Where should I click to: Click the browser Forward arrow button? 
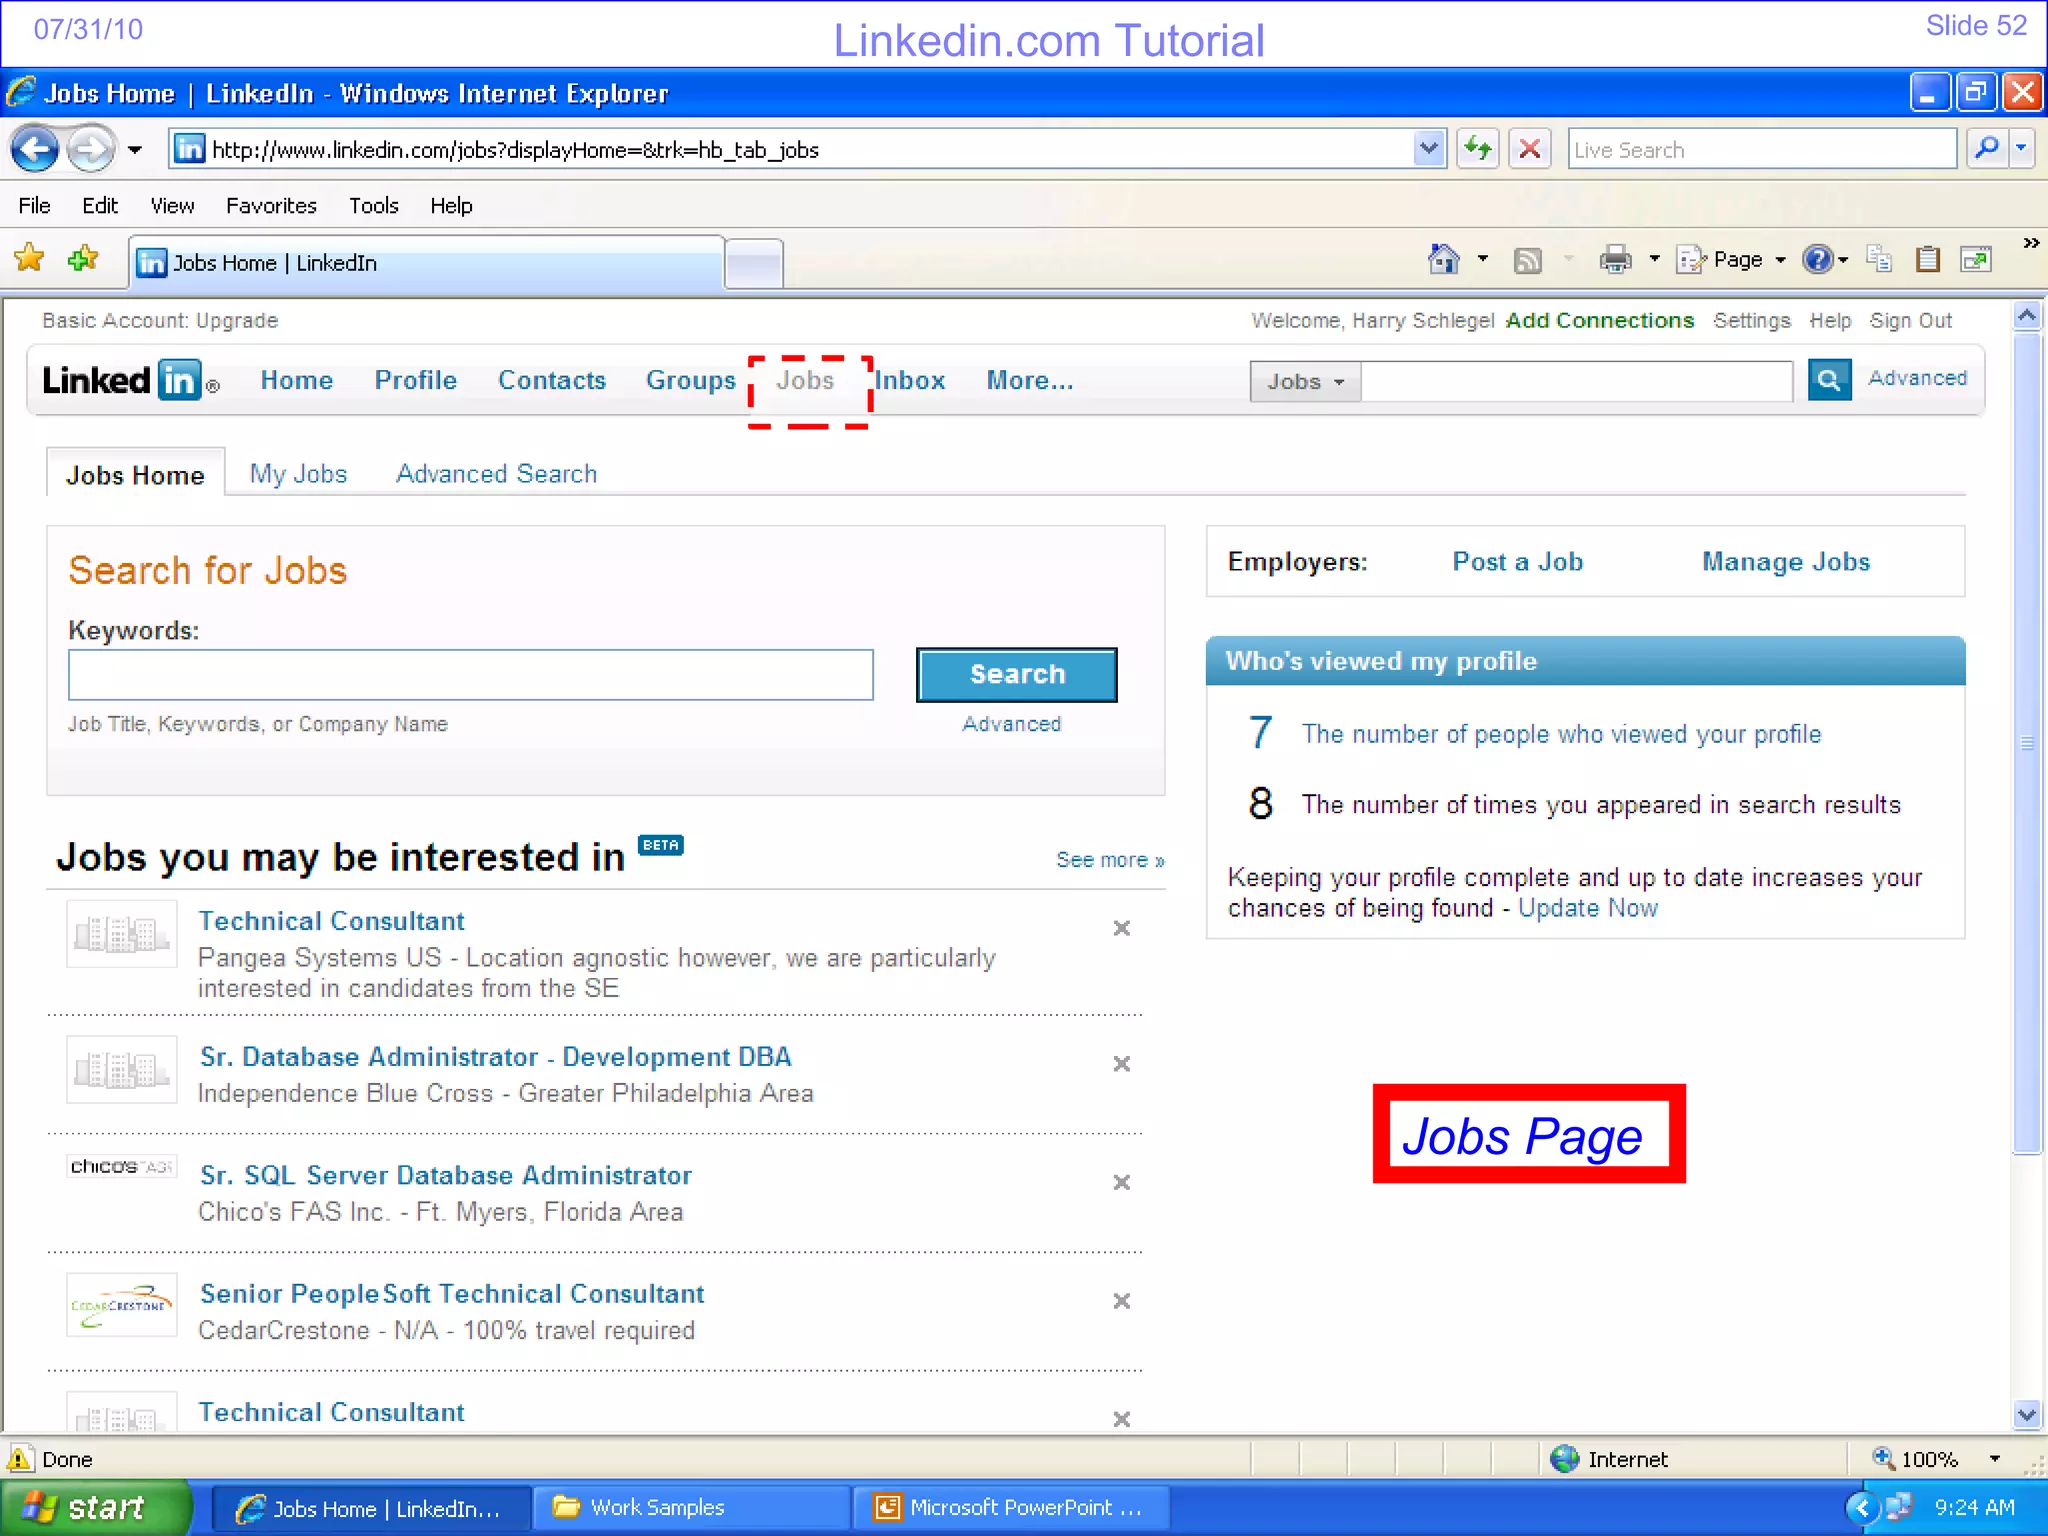coord(91,150)
